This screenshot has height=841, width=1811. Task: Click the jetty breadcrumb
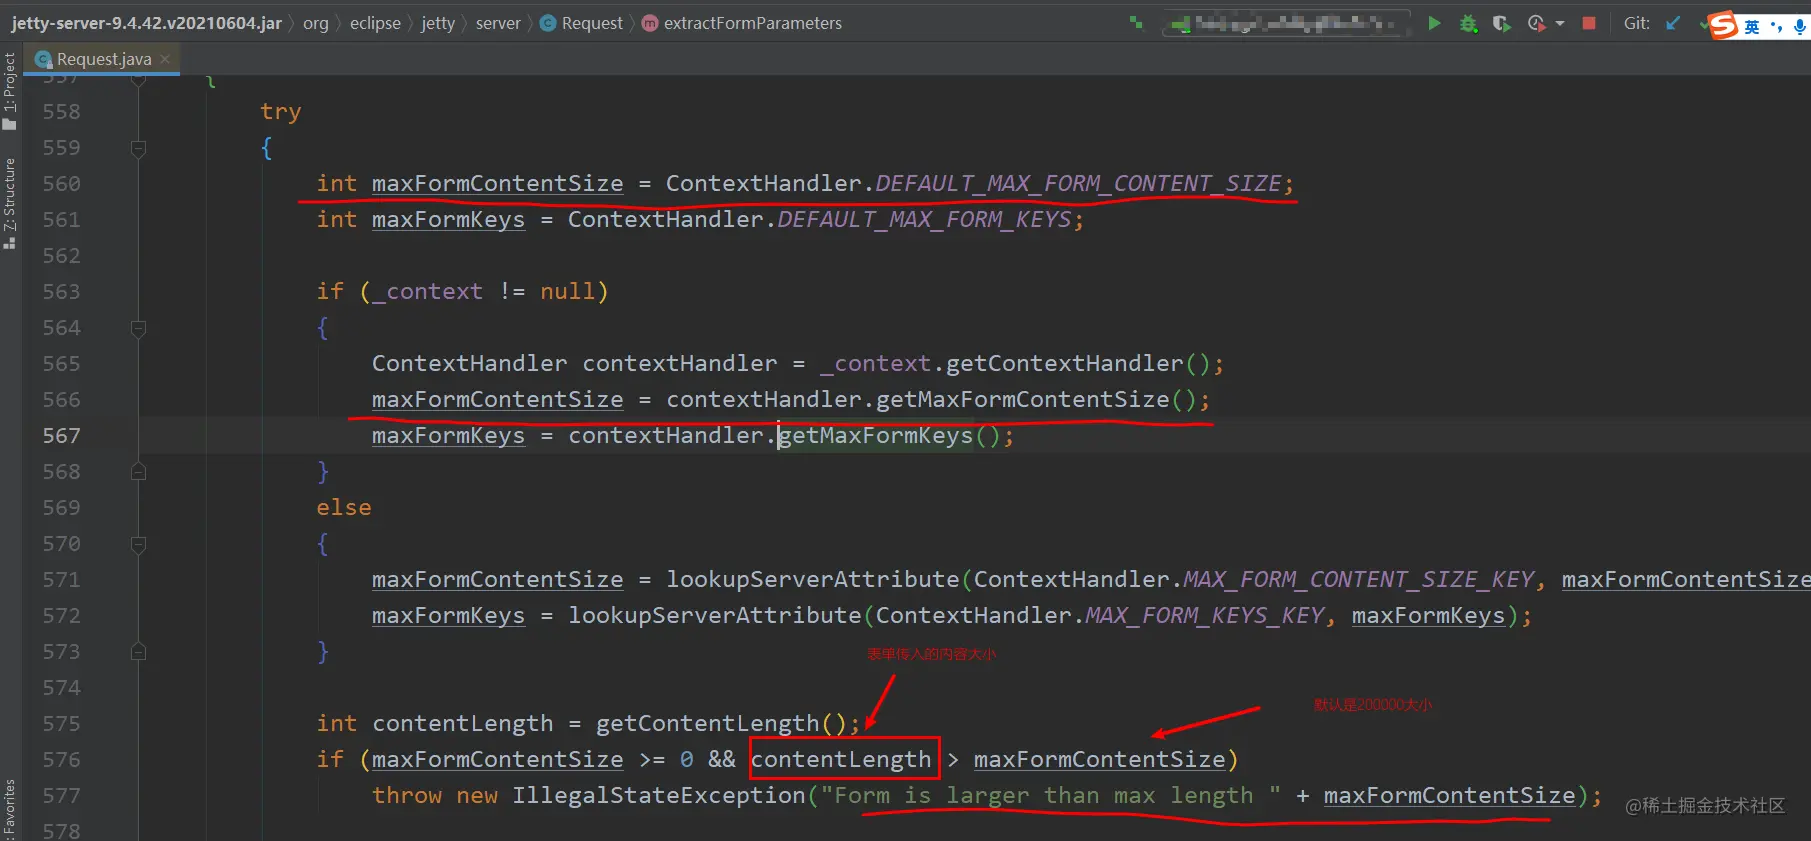pyautogui.click(x=438, y=23)
